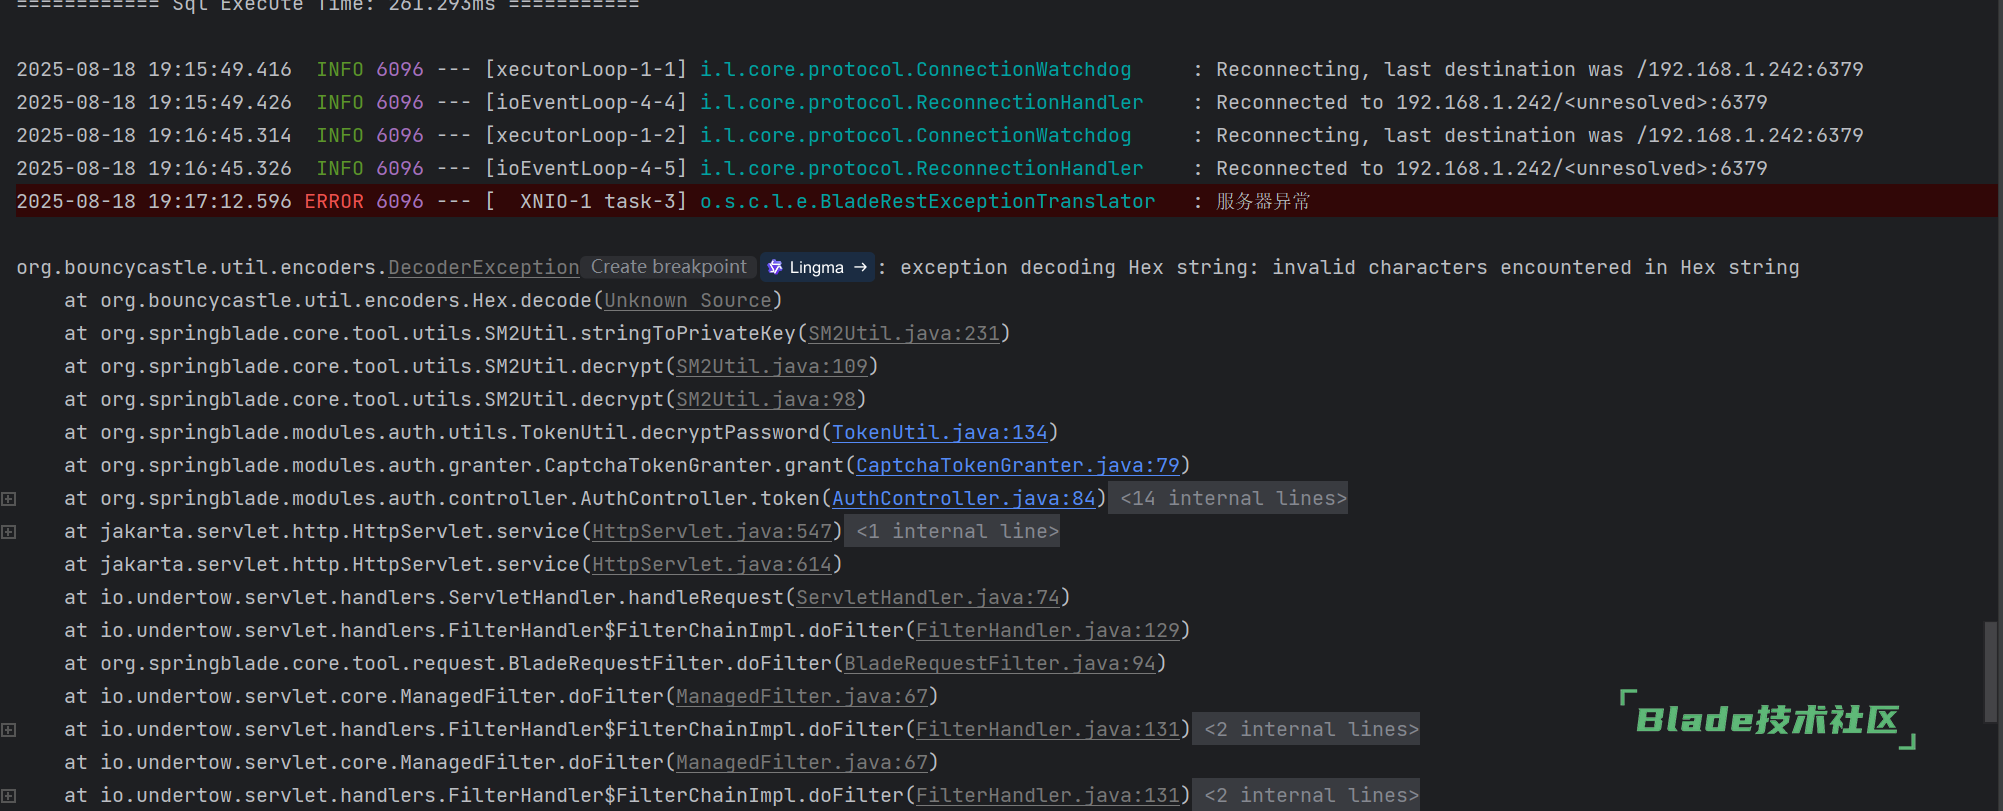Viewport: 2003px width, 811px height.
Task: Expand fold icon beside HttpServlet.java:547 line
Action: point(9,532)
